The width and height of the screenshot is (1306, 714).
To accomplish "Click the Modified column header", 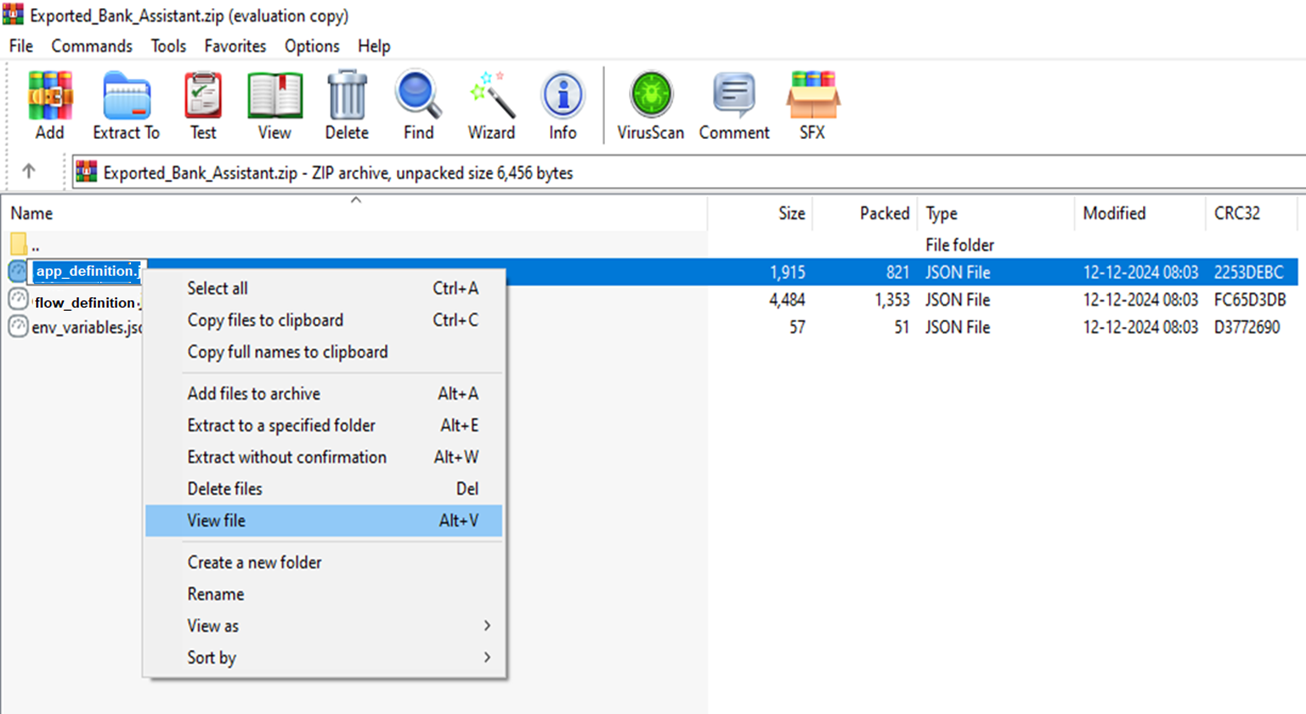I will click(x=1139, y=213).
